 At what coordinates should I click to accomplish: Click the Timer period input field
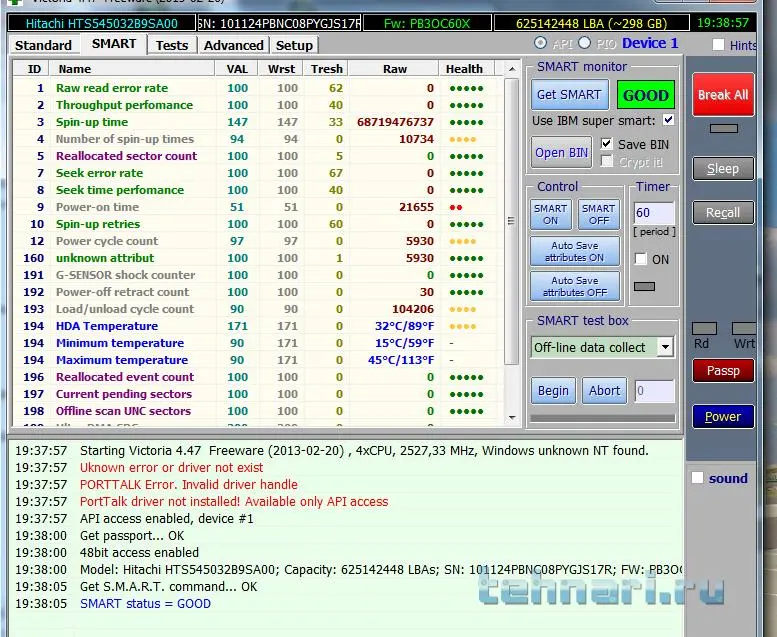point(653,213)
